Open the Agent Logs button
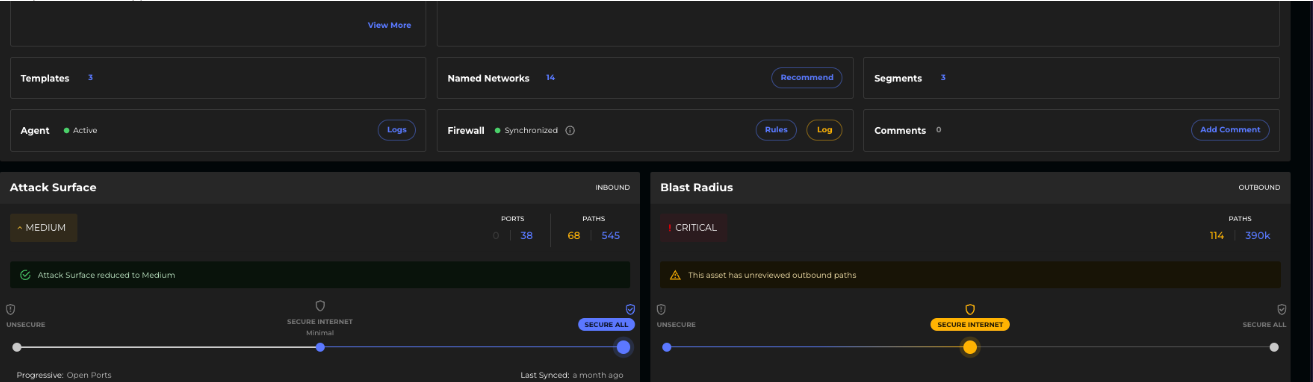The height and width of the screenshot is (382, 1313). [x=397, y=130]
